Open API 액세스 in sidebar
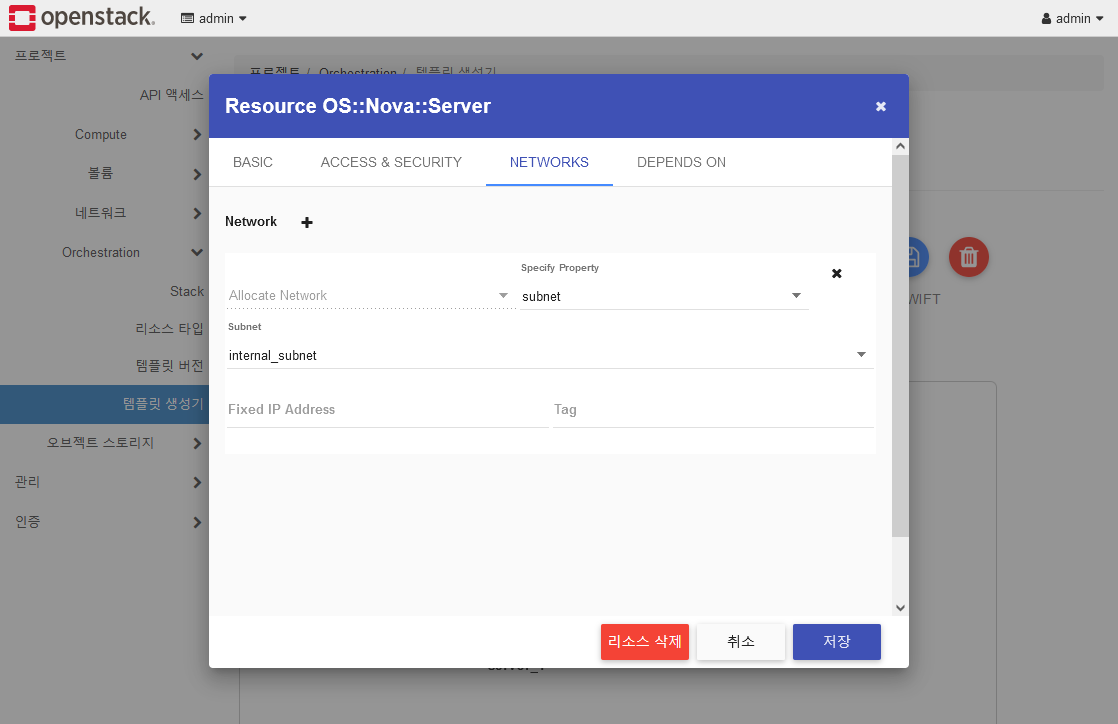 [171, 95]
